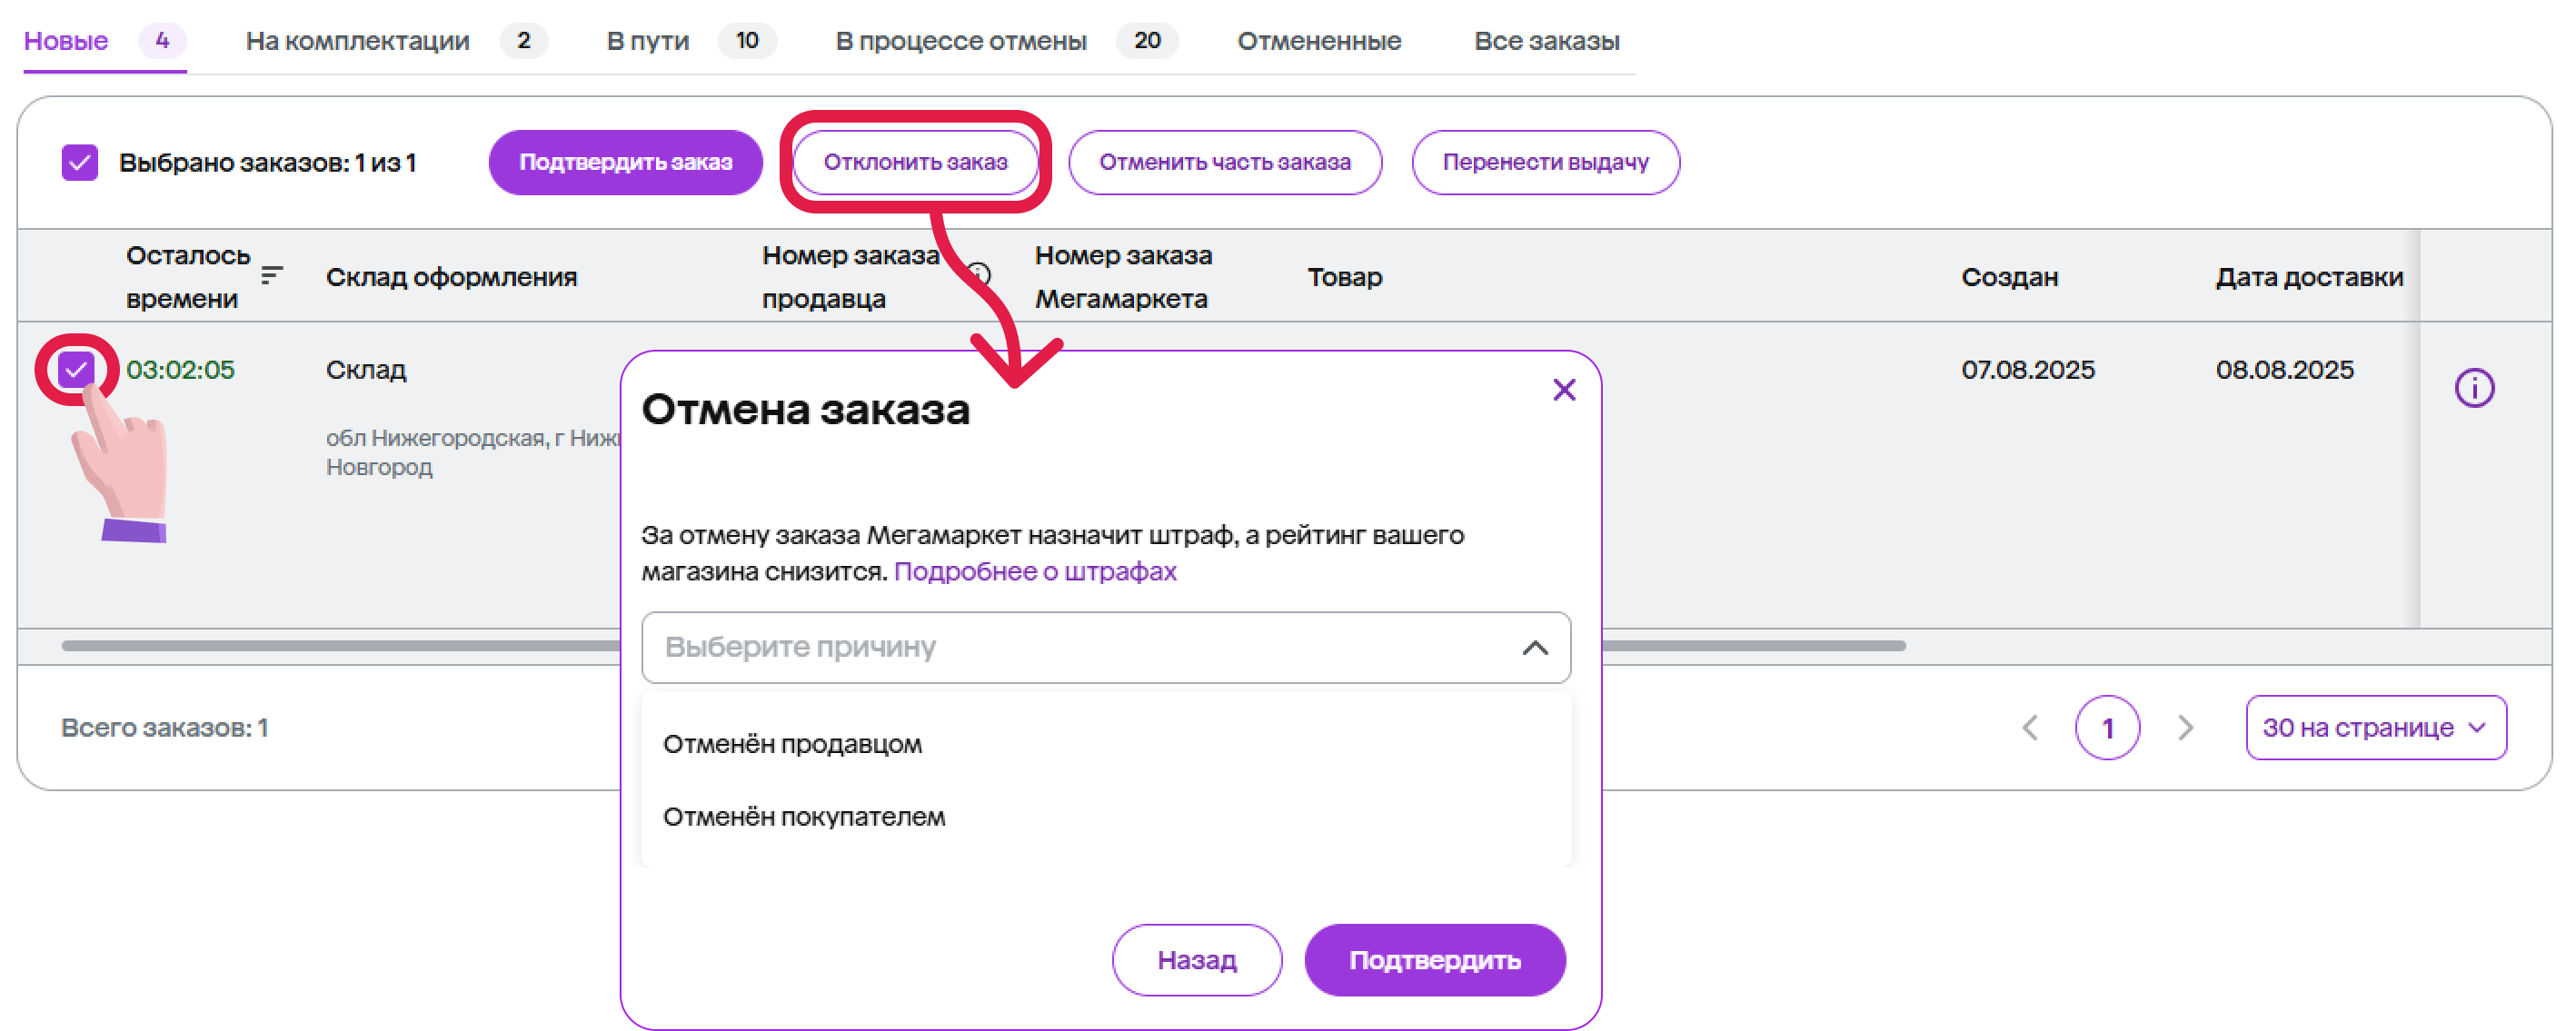Collapse the reason dropdown chevron
The width and height of the screenshot is (2576, 1031).
click(x=1534, y=647)
